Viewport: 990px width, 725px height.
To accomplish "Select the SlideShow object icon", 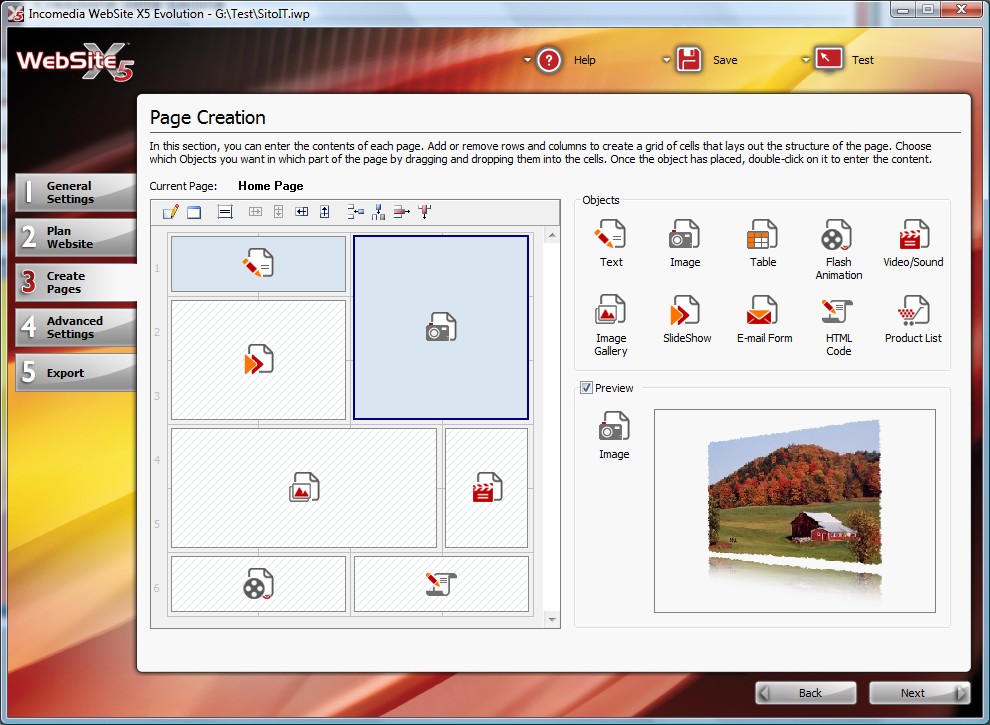I will 685,310.
